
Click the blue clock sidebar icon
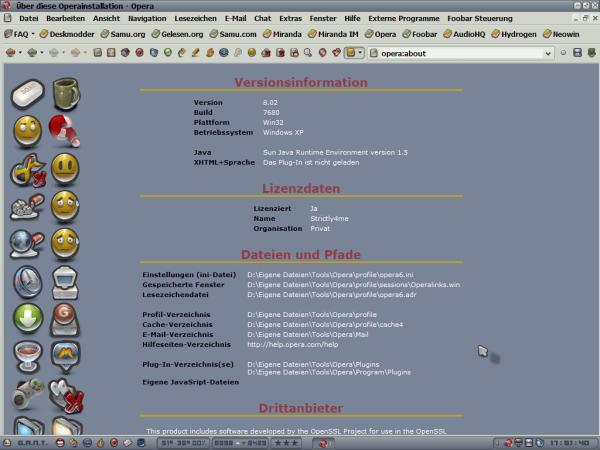28,282
